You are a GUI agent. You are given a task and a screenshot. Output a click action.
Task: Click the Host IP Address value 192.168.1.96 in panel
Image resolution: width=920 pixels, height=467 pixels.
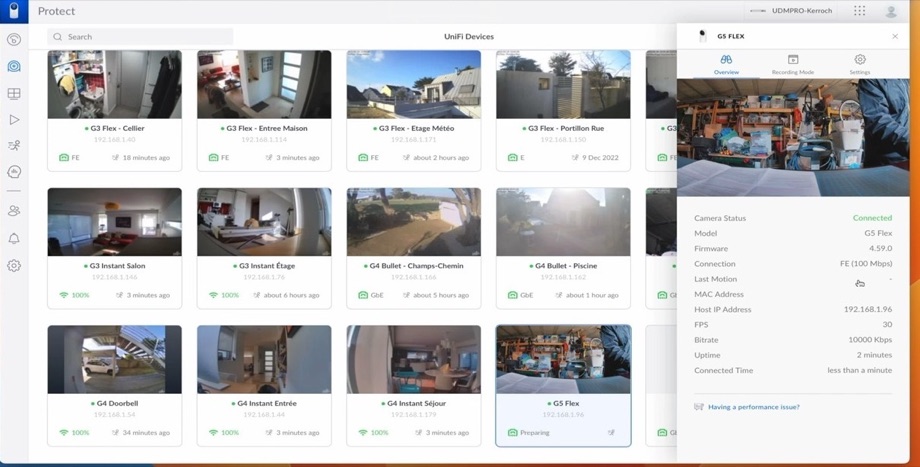[x=868, y=309]
